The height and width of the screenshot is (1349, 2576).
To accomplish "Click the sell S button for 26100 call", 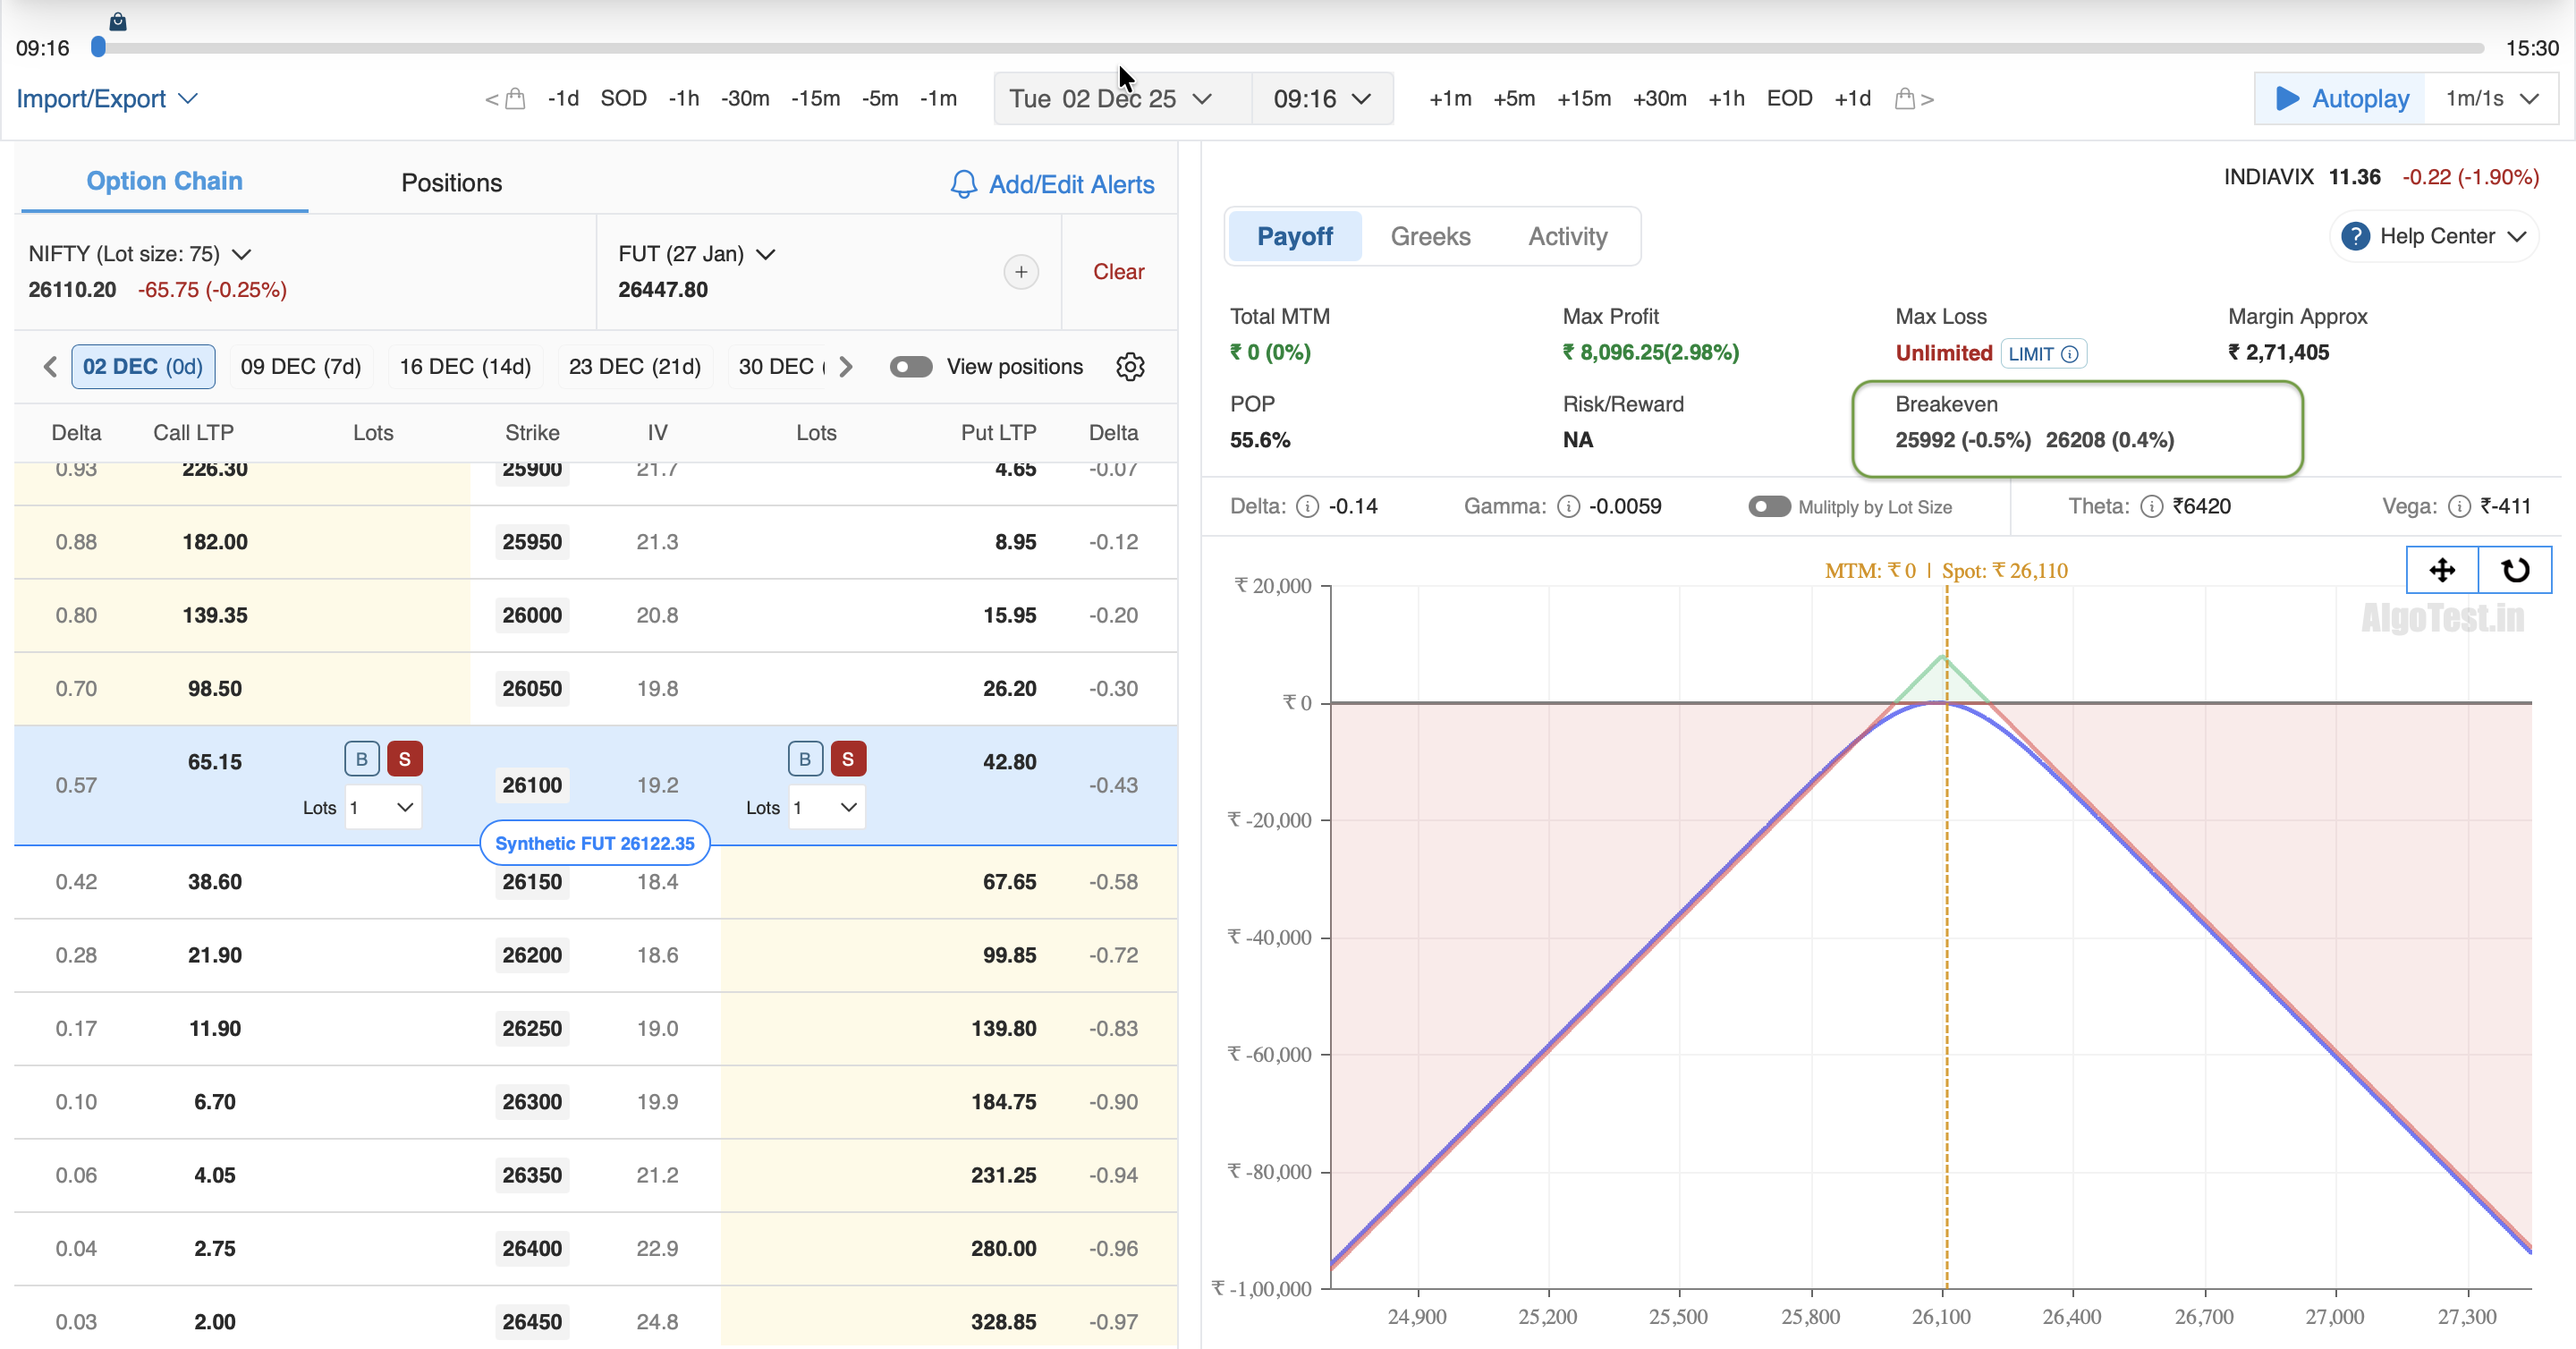I will [x=404, y=759].
